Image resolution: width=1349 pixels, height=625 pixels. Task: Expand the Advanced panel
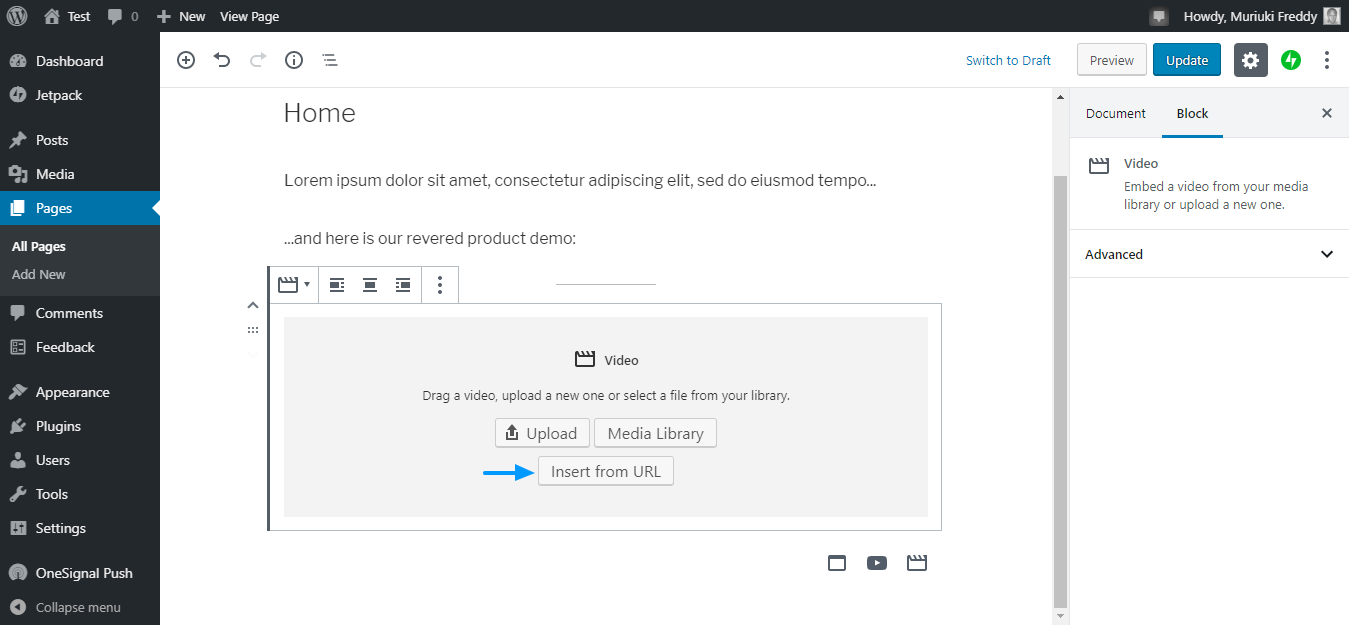tap(1209, 254)
